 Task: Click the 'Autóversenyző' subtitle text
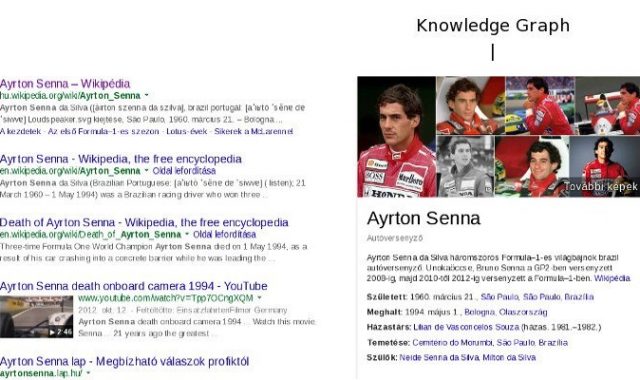pyautogui.click(x=395, y=238)
